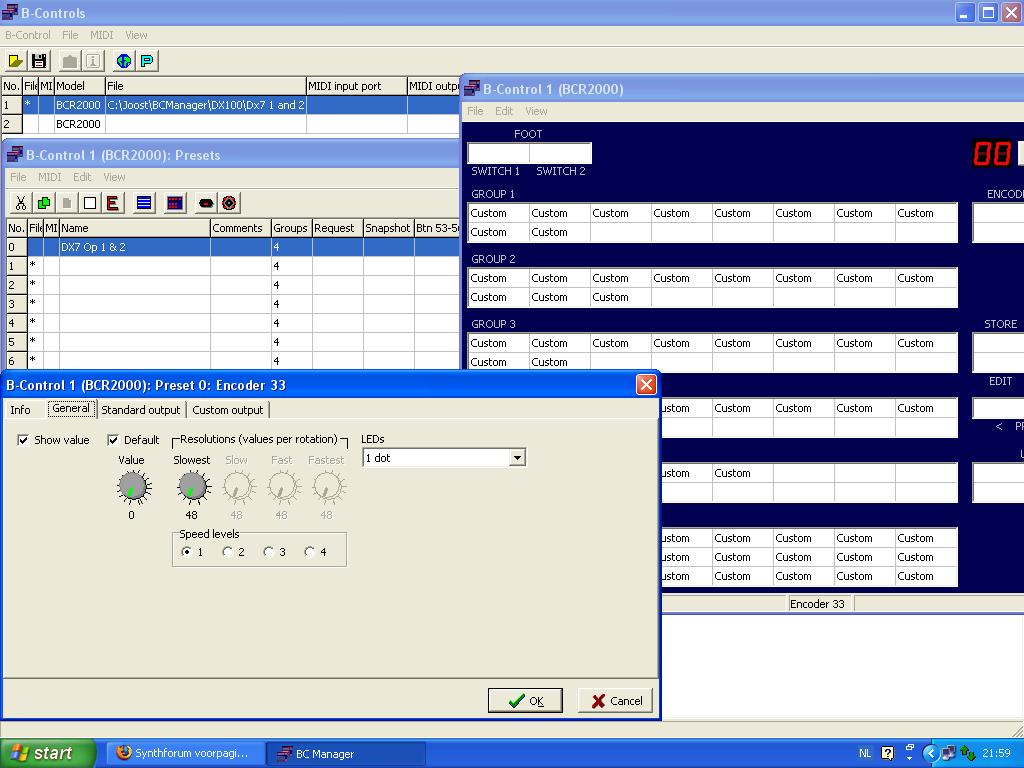Click the Foot Switch 2 field

click(x=560, y=153)
